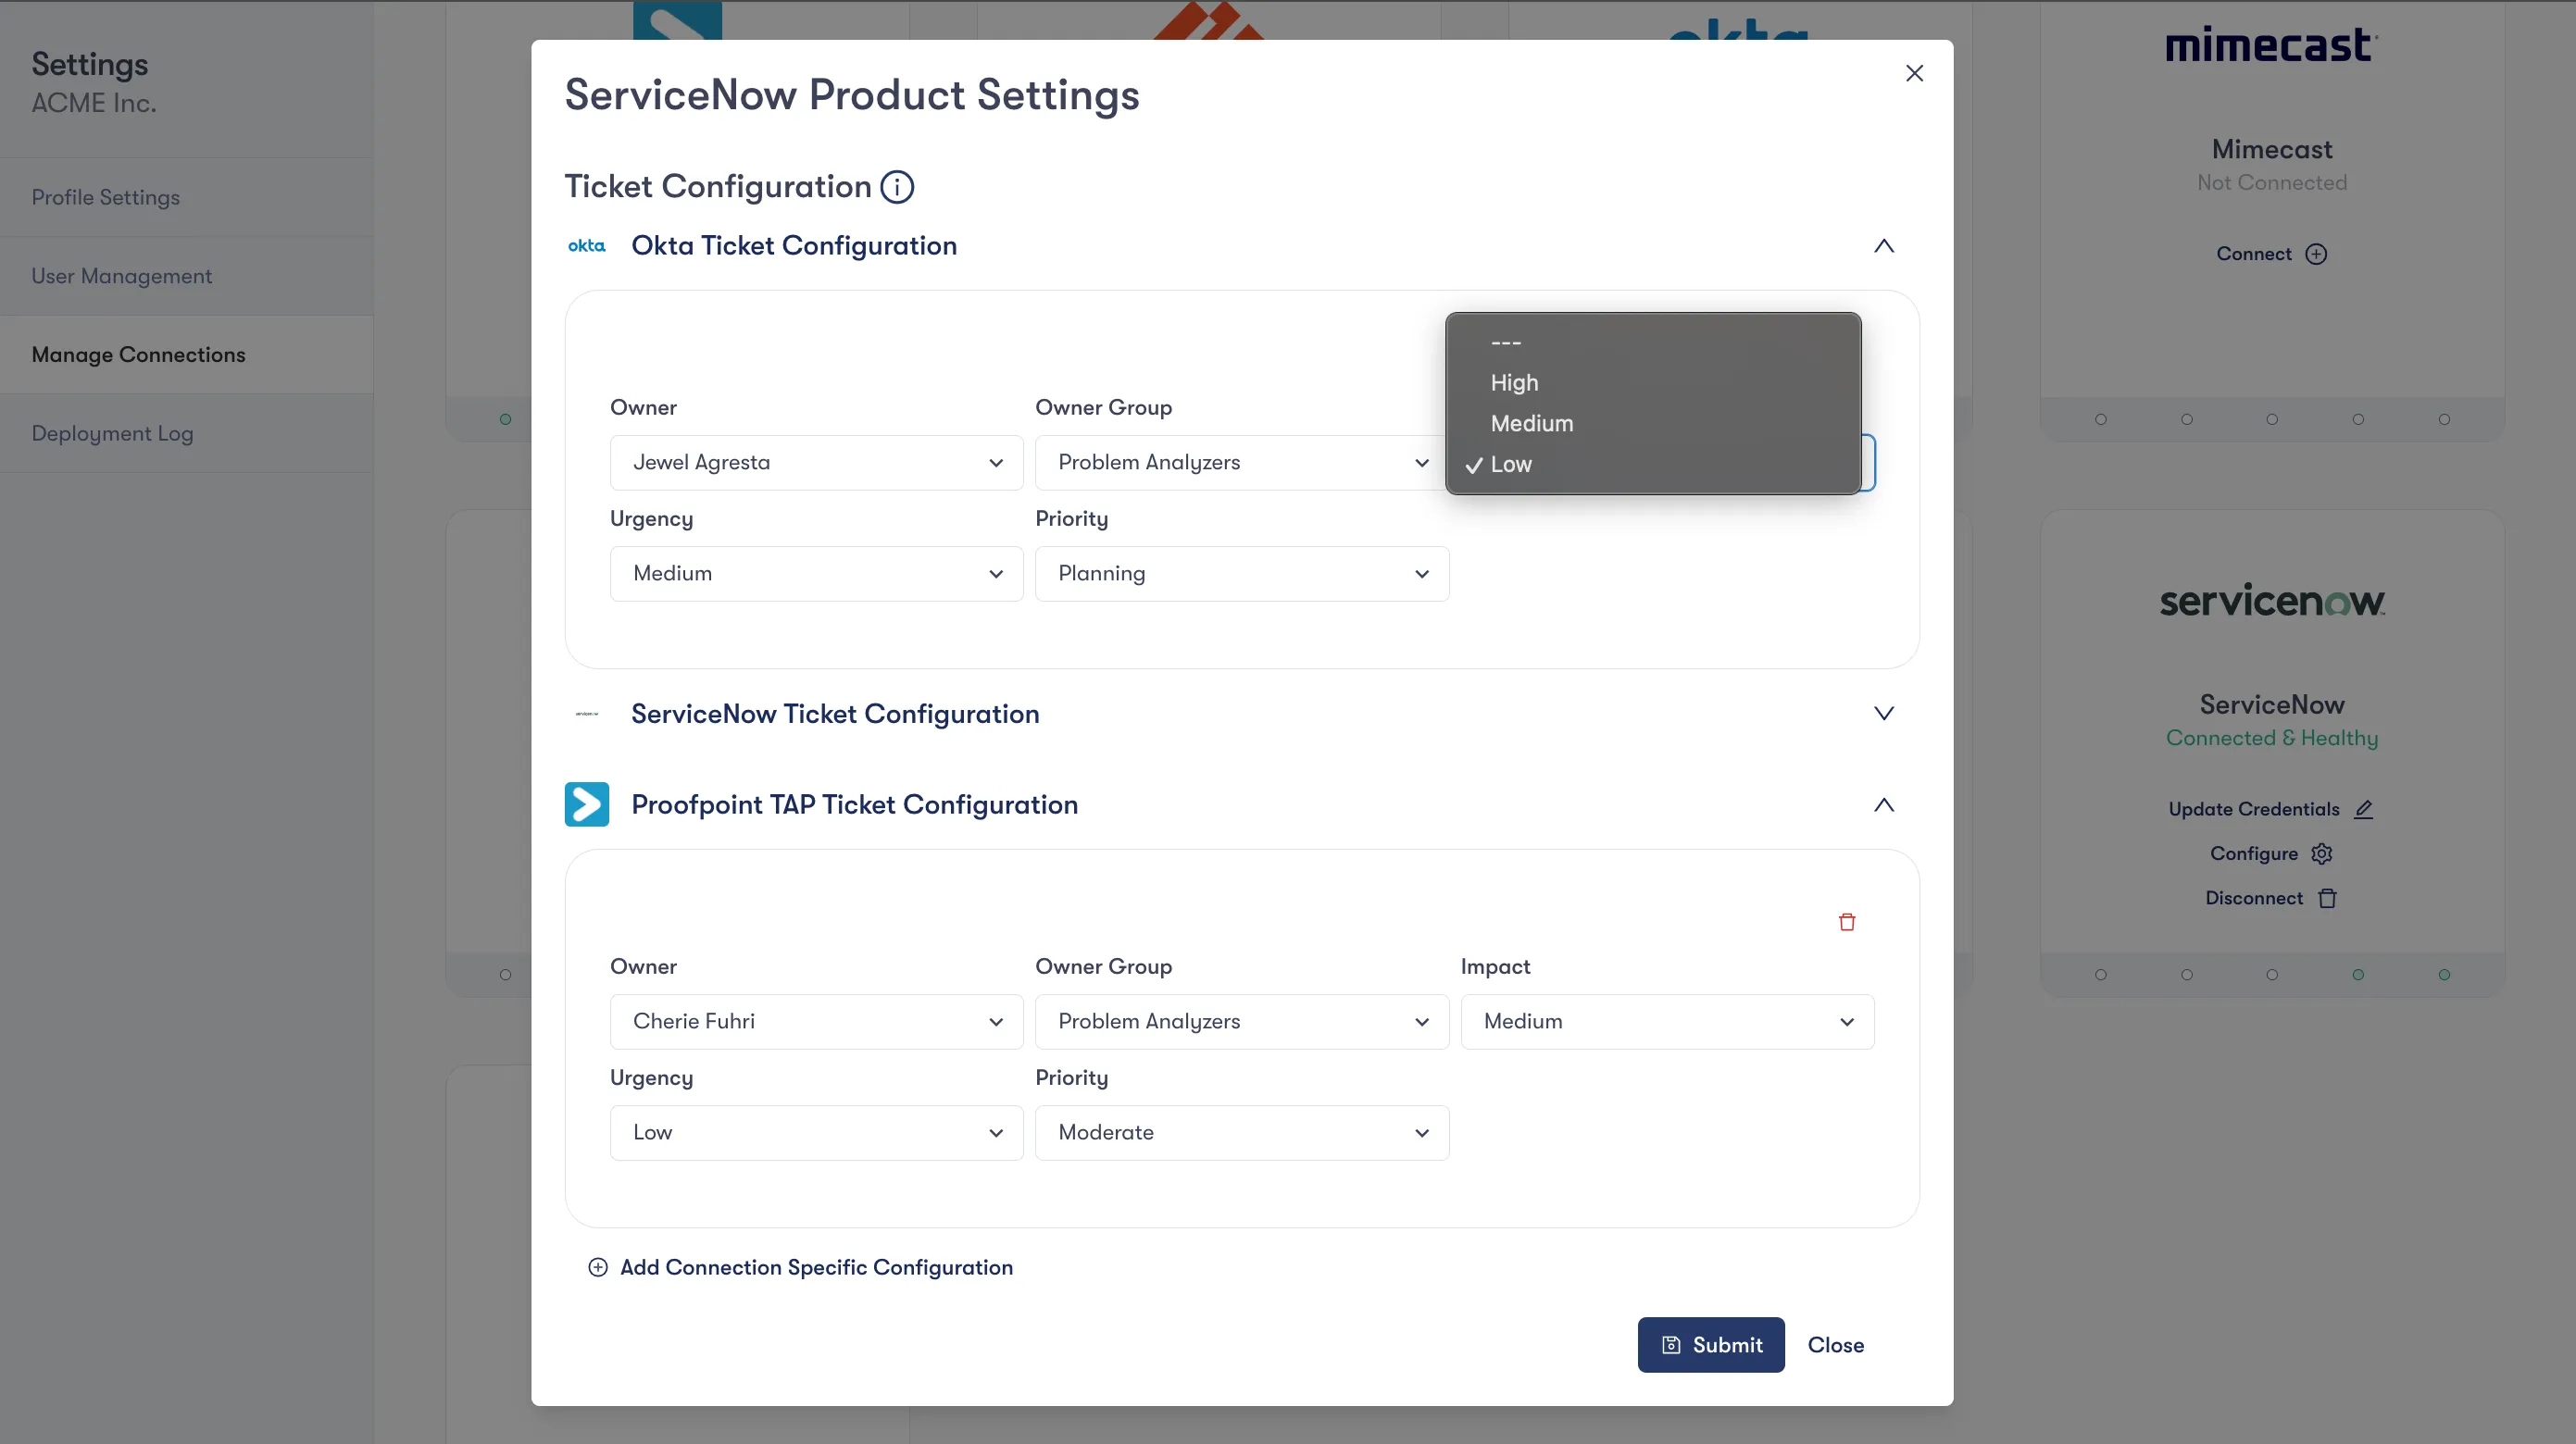Screen dimensions: 2576x1444
Task: Click the plus icon before Add Connection Specific Configuration
Action: (x=598, y=1267)
